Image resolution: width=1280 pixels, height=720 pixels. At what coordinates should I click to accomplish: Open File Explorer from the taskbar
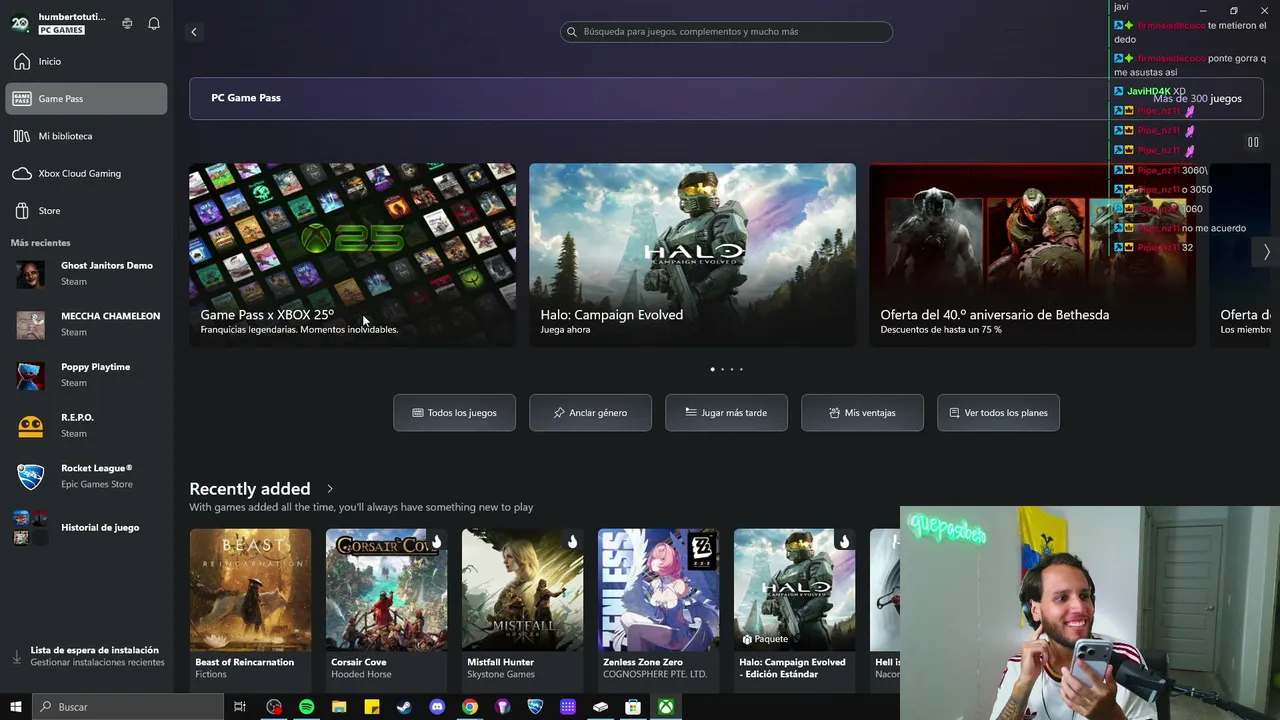coord(339,707)
